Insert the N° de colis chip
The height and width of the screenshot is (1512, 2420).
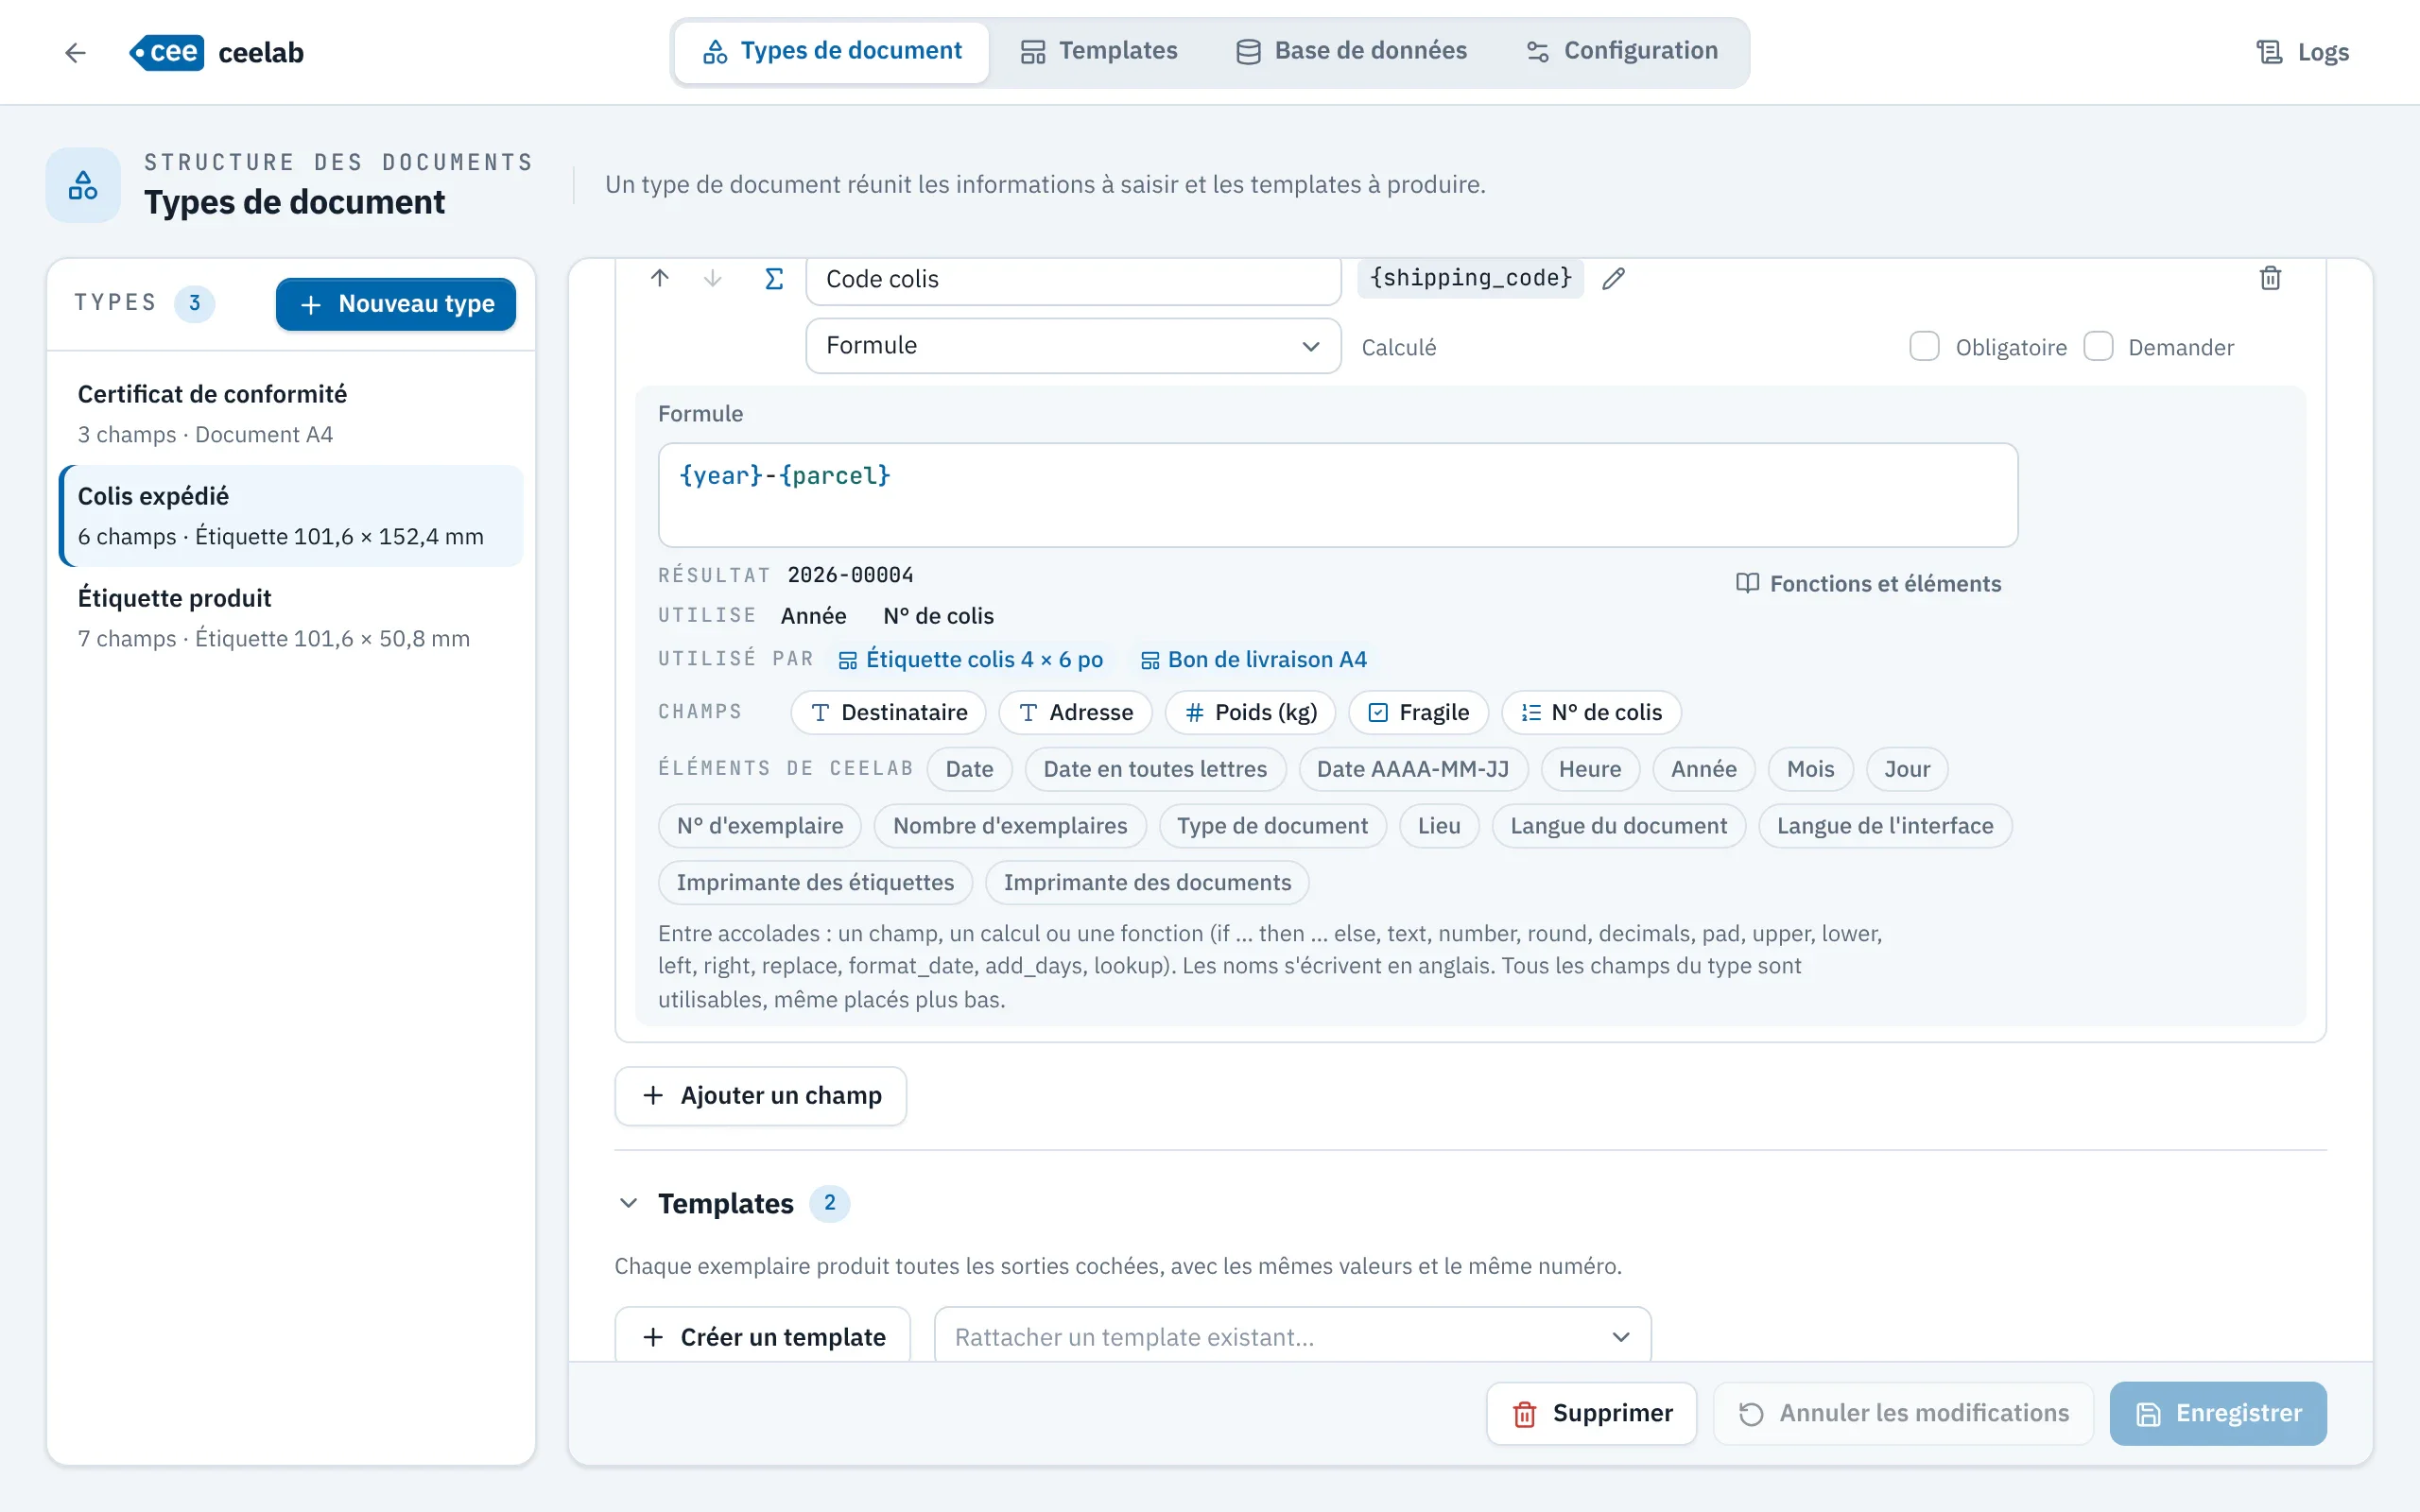coord(1591,712)
